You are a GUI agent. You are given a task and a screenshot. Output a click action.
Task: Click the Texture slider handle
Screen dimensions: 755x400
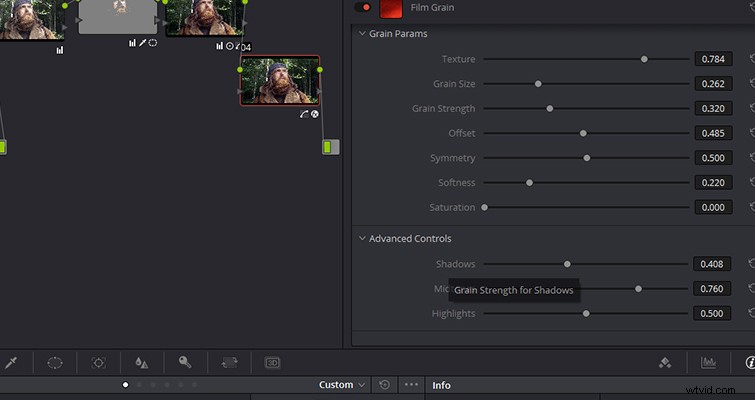click(644, 59)
